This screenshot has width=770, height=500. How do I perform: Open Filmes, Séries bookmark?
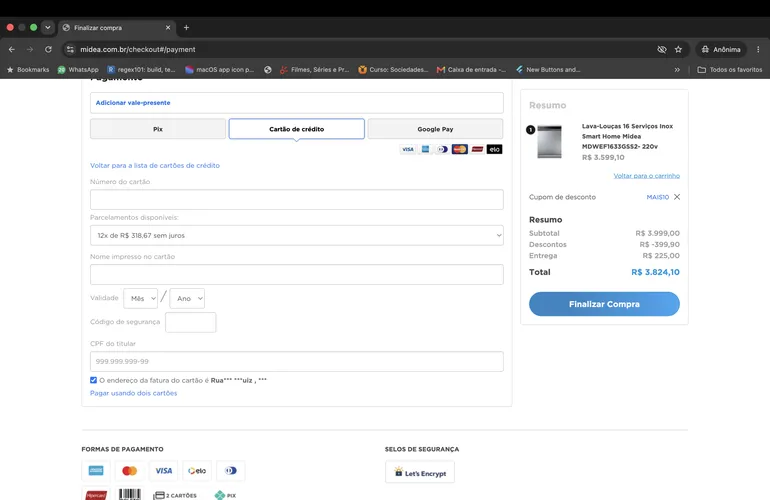(x=314, y=70)
